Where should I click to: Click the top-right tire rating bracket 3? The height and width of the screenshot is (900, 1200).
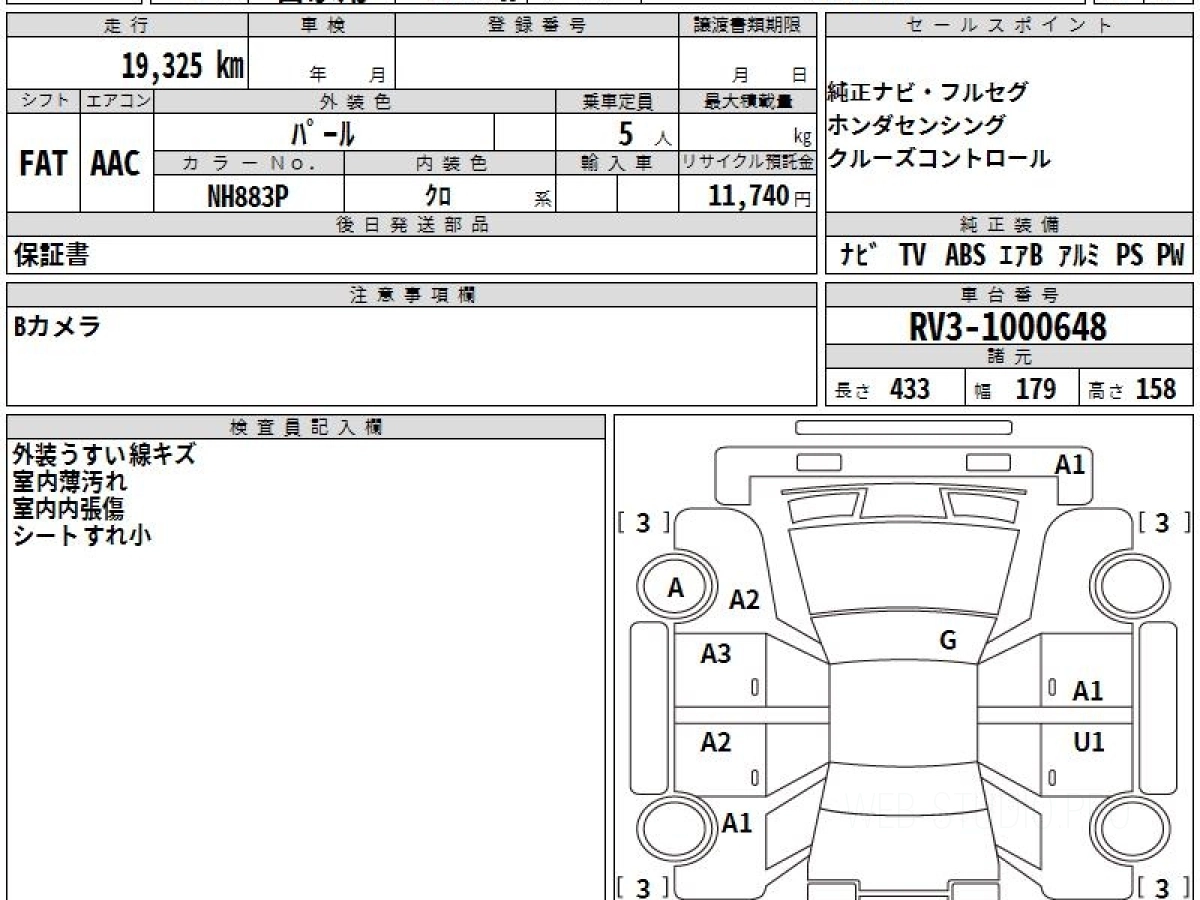tap(1162, 523)
